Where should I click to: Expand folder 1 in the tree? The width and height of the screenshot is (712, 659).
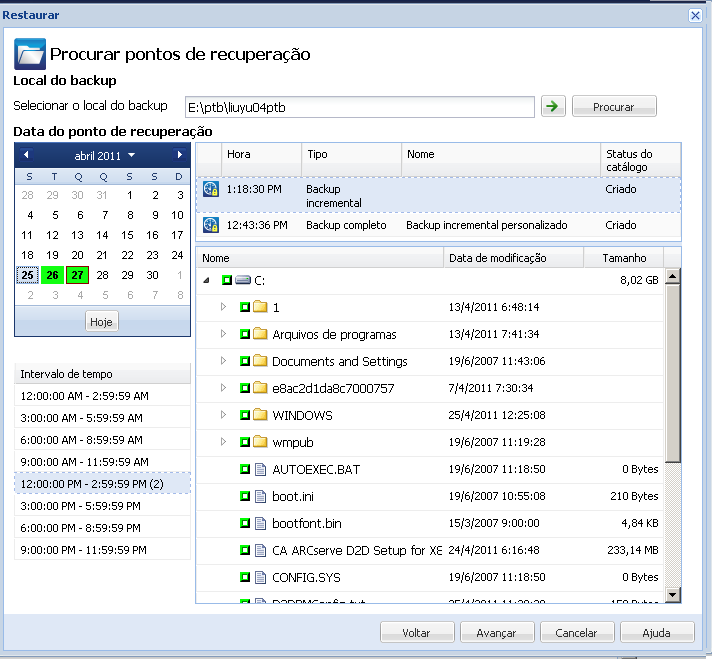[x=223, y=307]
